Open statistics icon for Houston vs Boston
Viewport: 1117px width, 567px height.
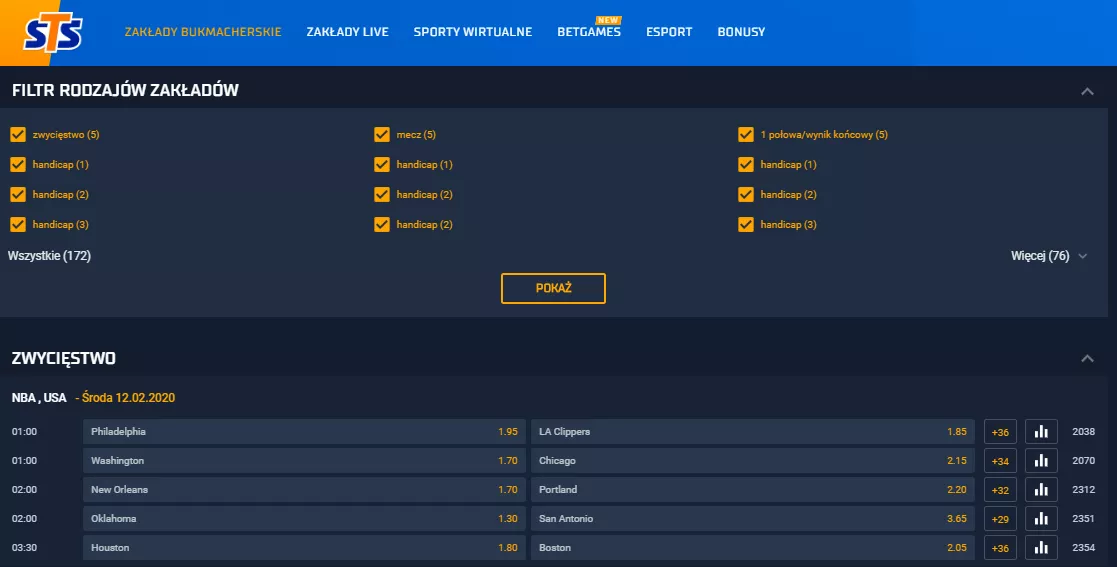(1041, 548)
